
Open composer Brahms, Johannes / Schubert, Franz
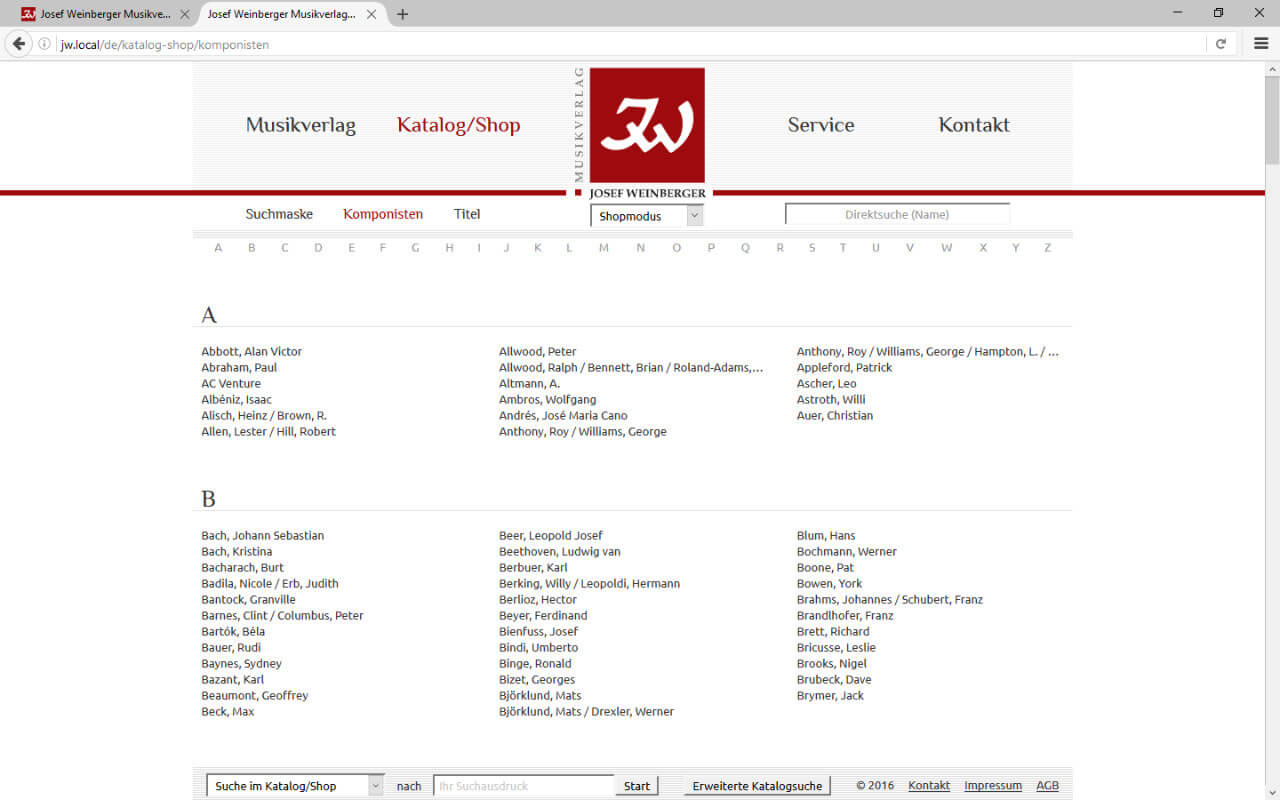pyautogui.click(x=890, y=599)
